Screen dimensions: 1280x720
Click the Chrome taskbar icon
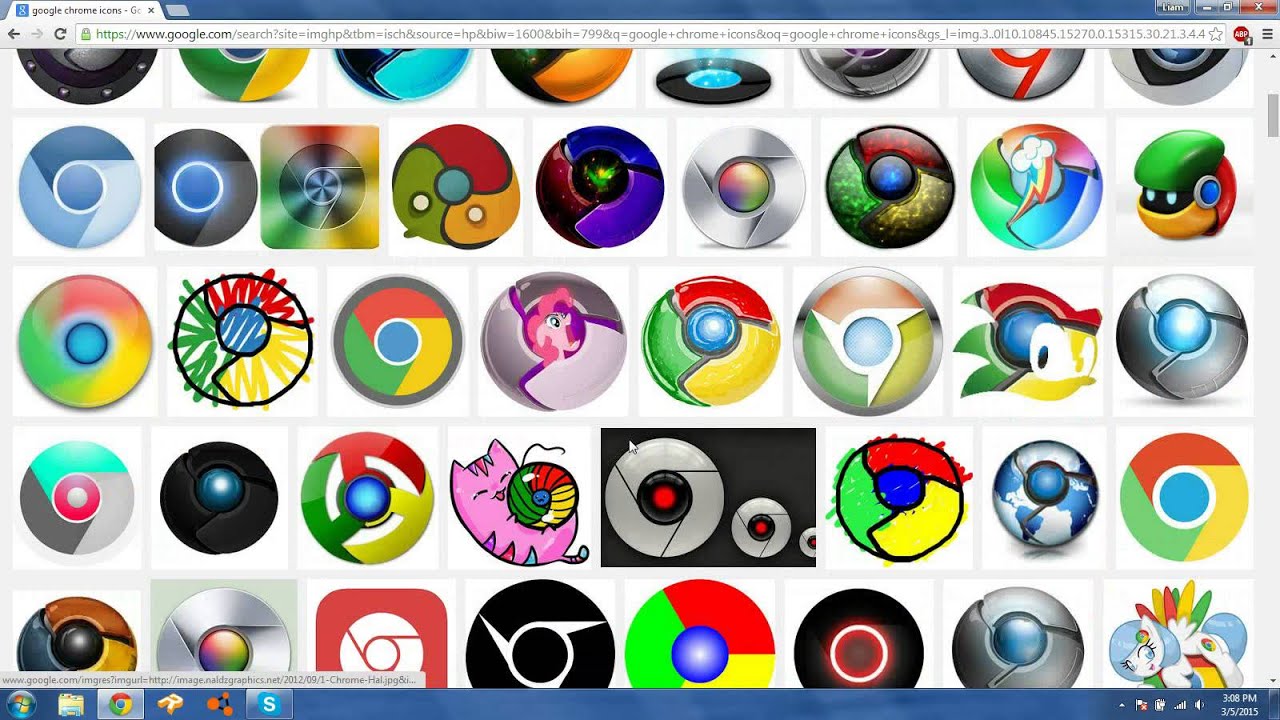click(x=121, y=705)
